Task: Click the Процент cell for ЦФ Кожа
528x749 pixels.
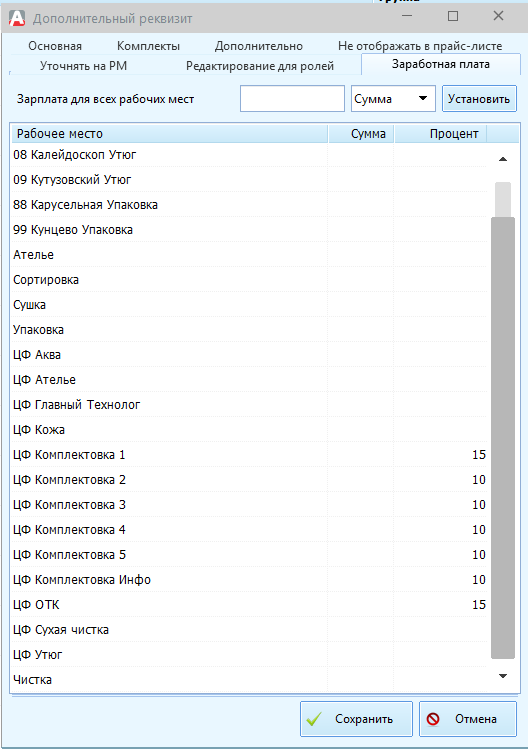Action: (x=441, y=429)
